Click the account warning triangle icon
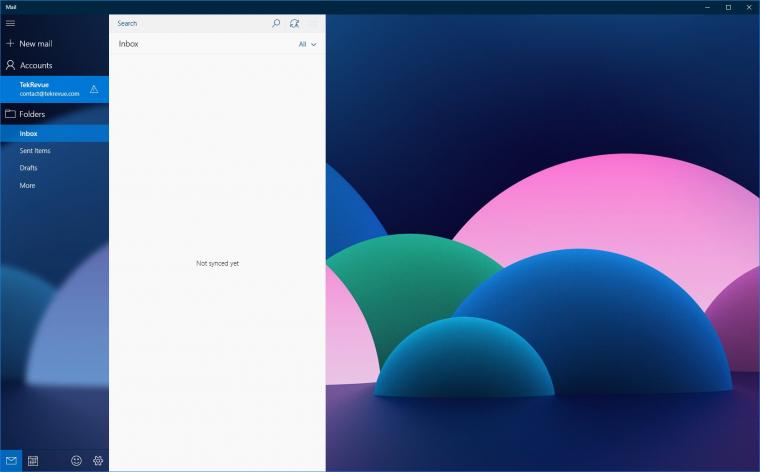This screenshot has width=760, height=472. pos(94,89)
